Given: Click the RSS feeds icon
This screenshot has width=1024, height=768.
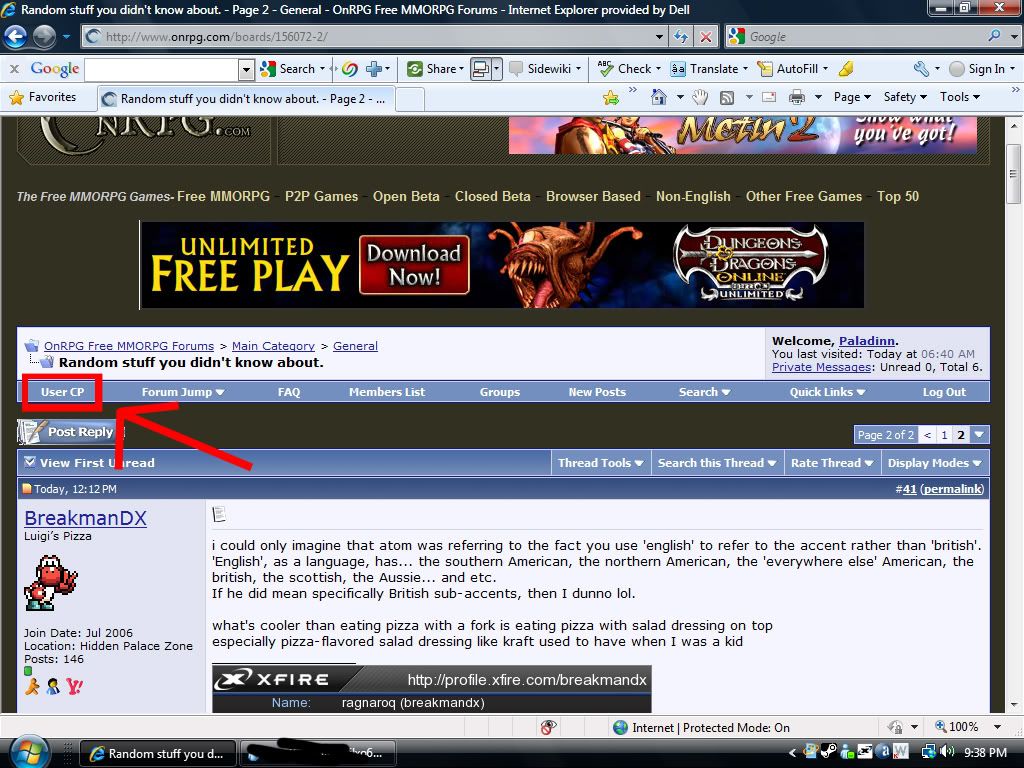Looking at the screenshot, I should click(728, 97).
